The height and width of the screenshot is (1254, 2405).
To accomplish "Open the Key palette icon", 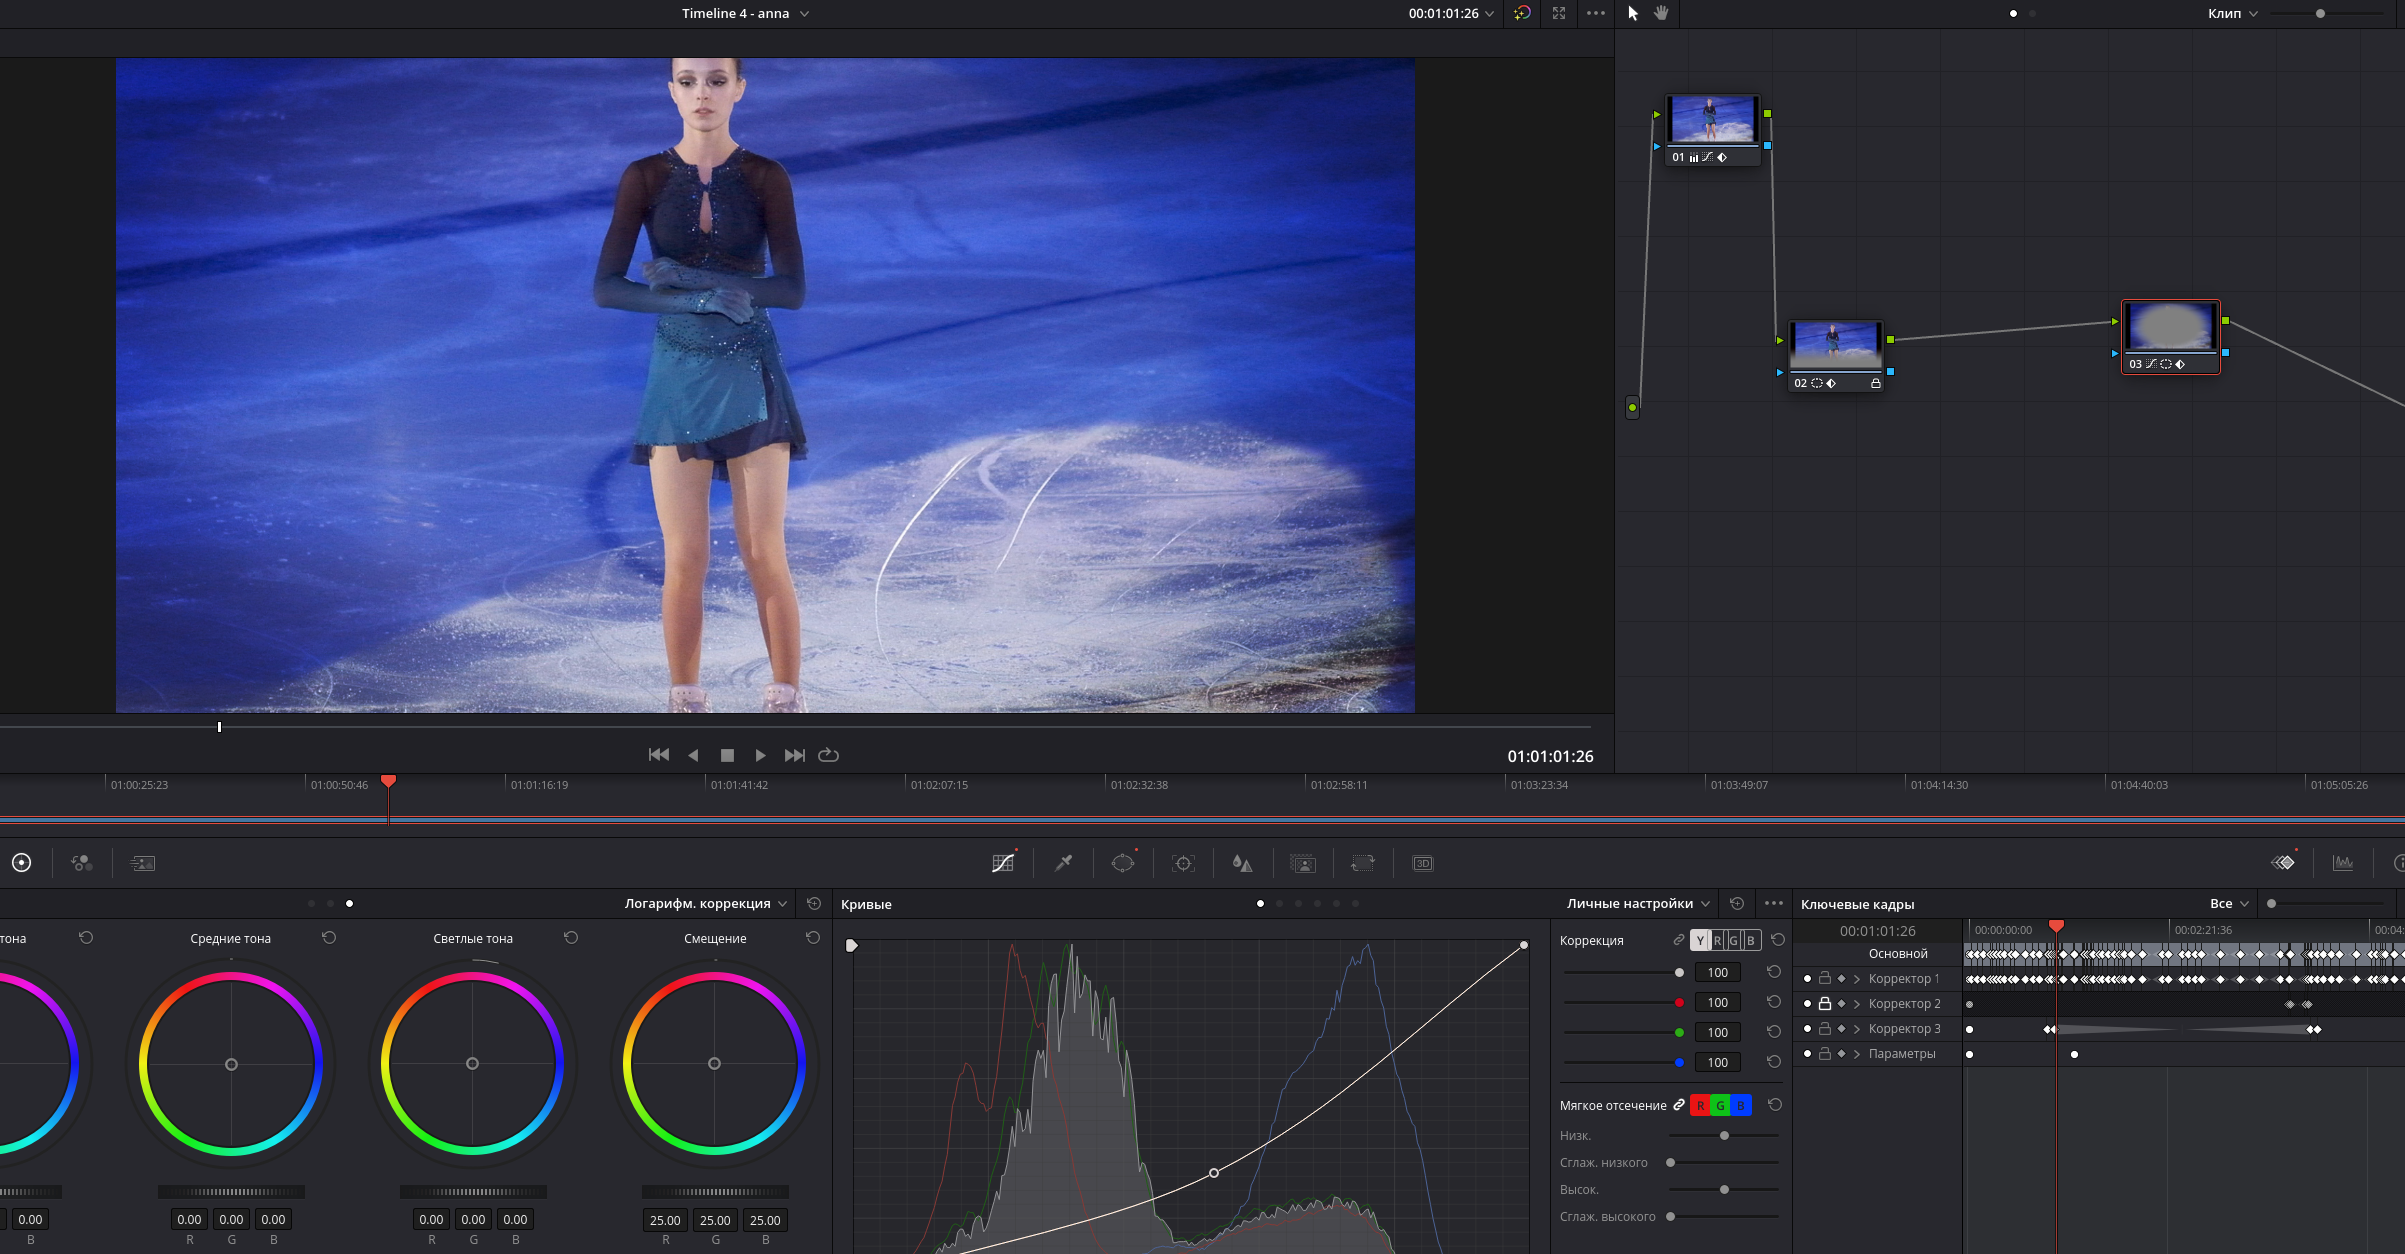I will click(x=1303, y=863).
